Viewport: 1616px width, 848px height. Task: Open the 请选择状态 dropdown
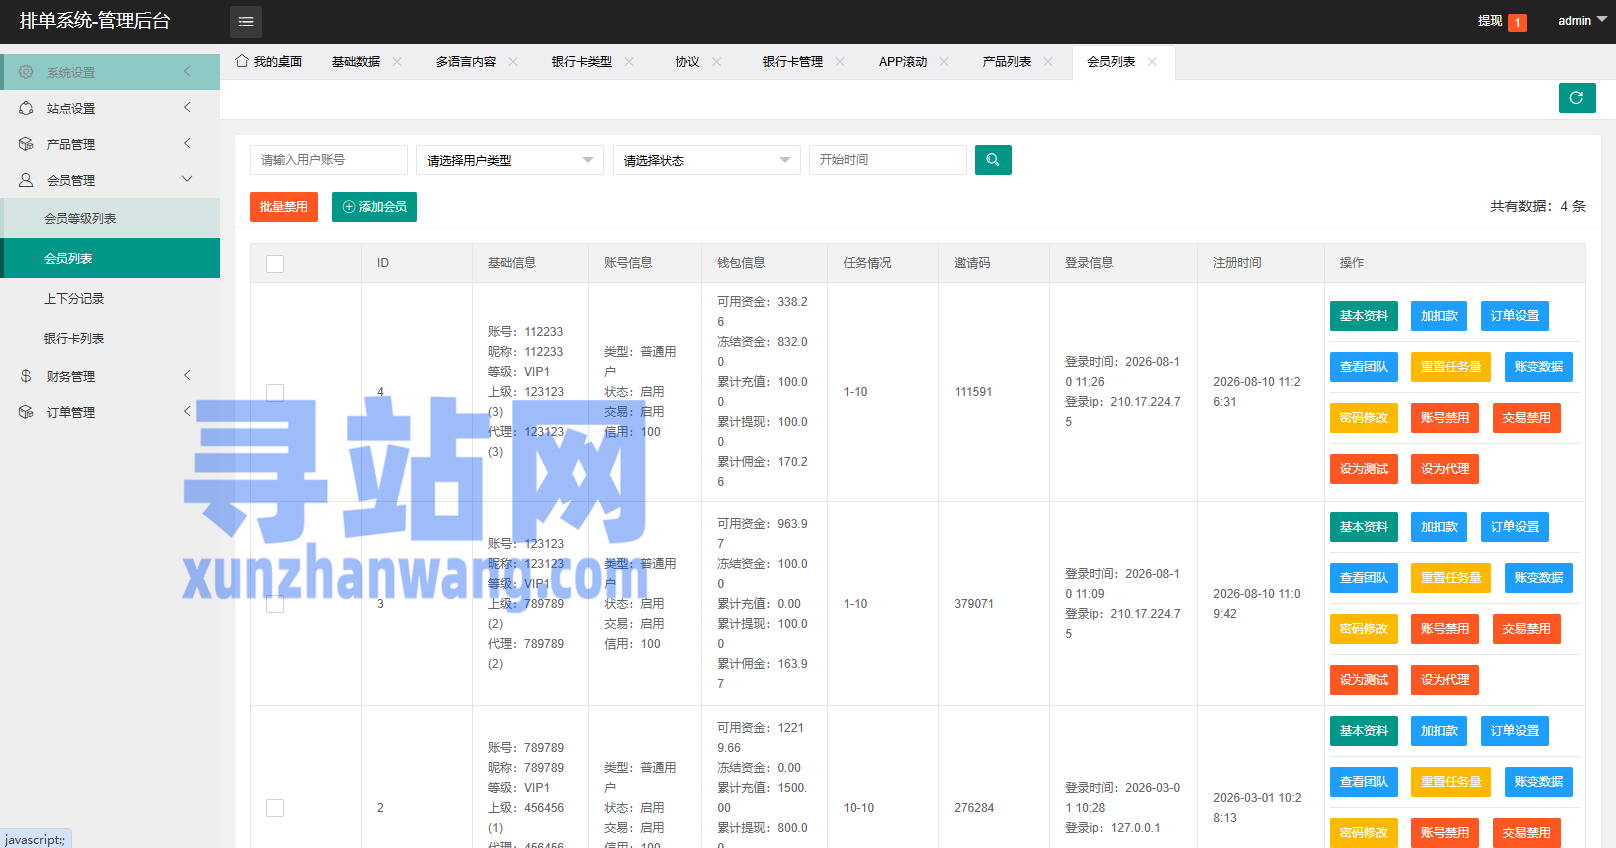[x=706, y=160]
